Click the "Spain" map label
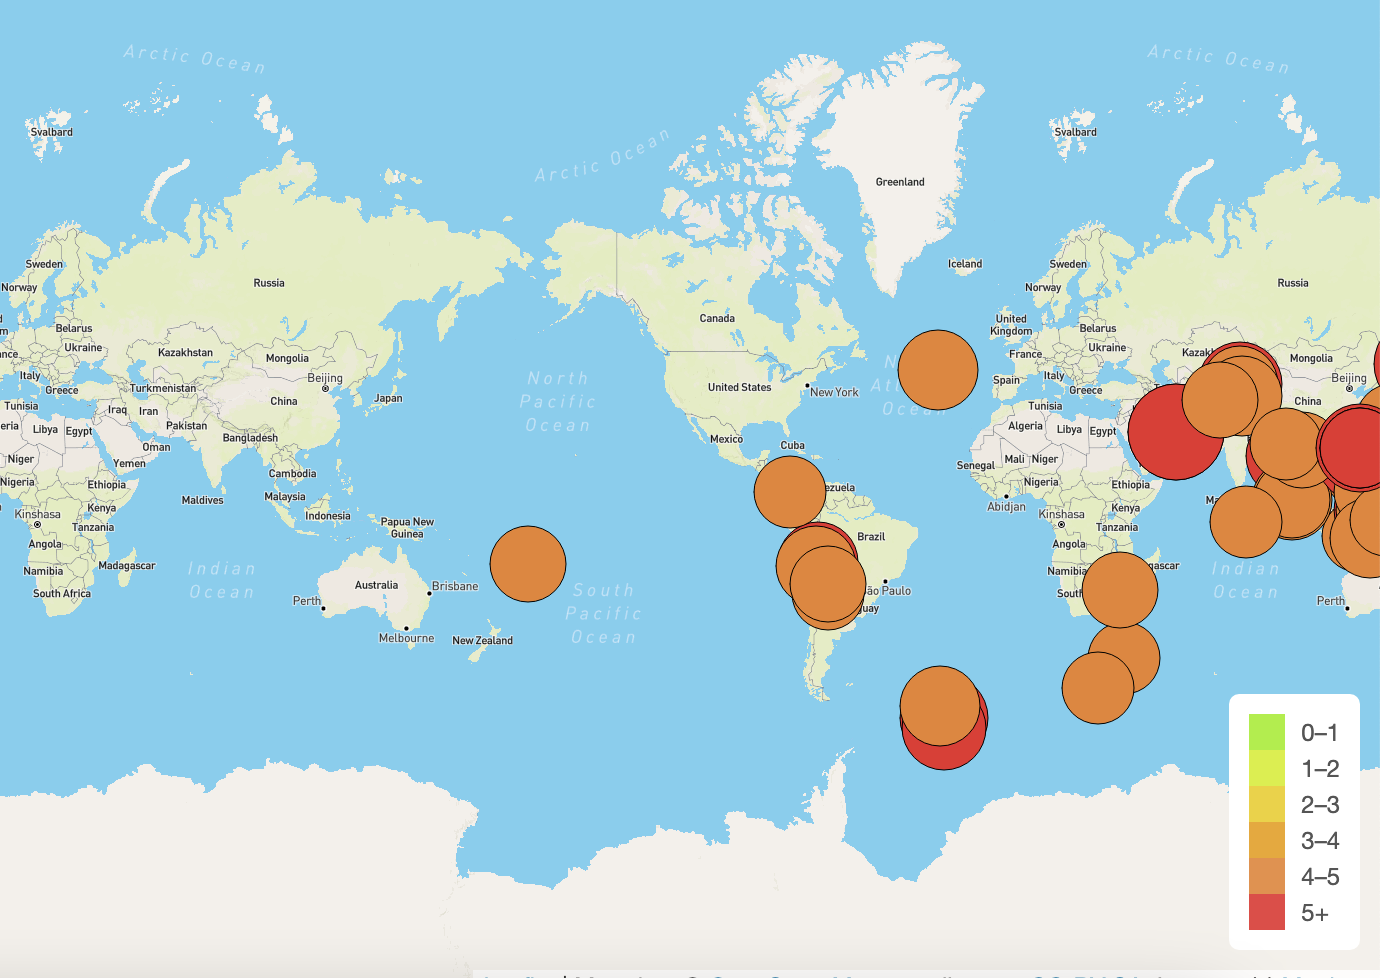The height and width of the screenshot is (978, 1380). [x=1006, y=380]
